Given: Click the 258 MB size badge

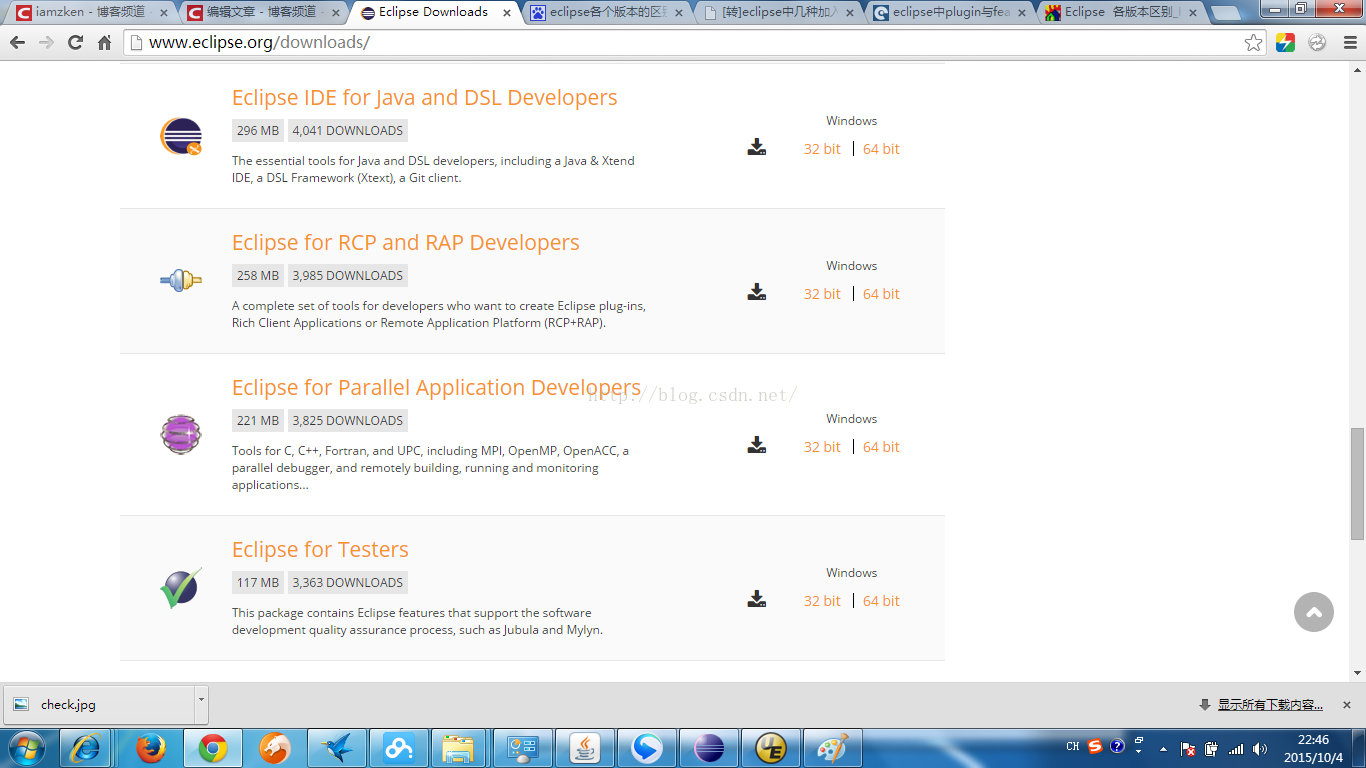Looking at the screenshot, I should click(x=258, y=276).
